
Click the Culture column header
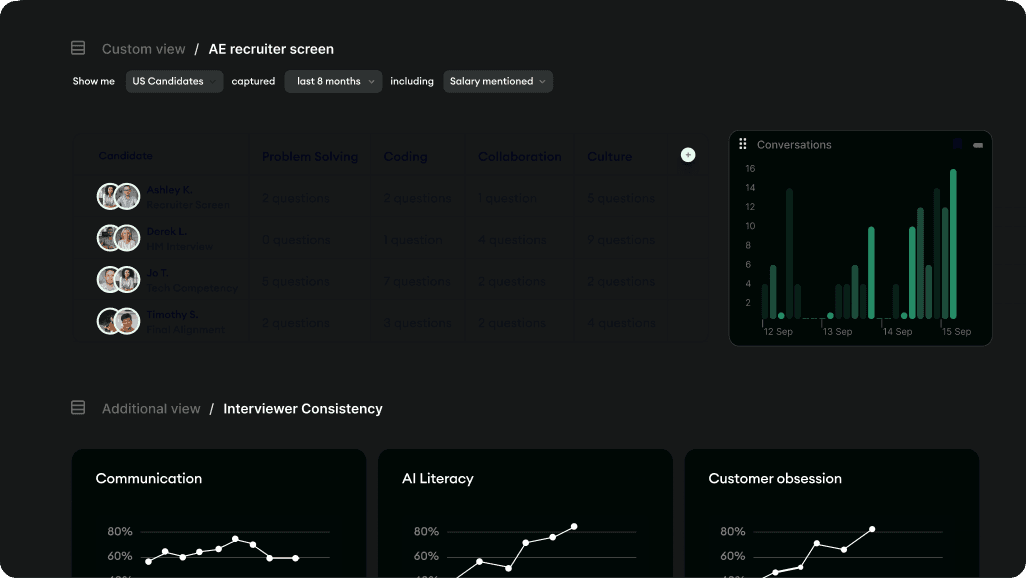609,157
